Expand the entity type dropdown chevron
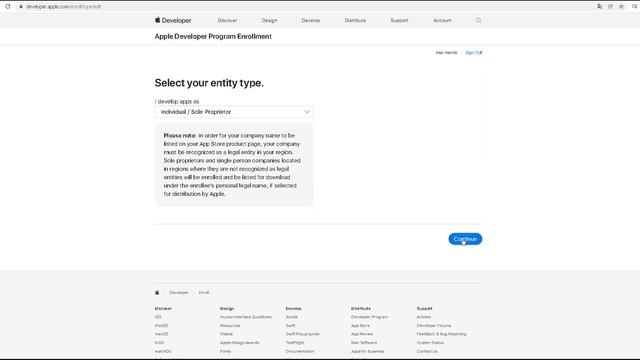 [x=307, y=111]
